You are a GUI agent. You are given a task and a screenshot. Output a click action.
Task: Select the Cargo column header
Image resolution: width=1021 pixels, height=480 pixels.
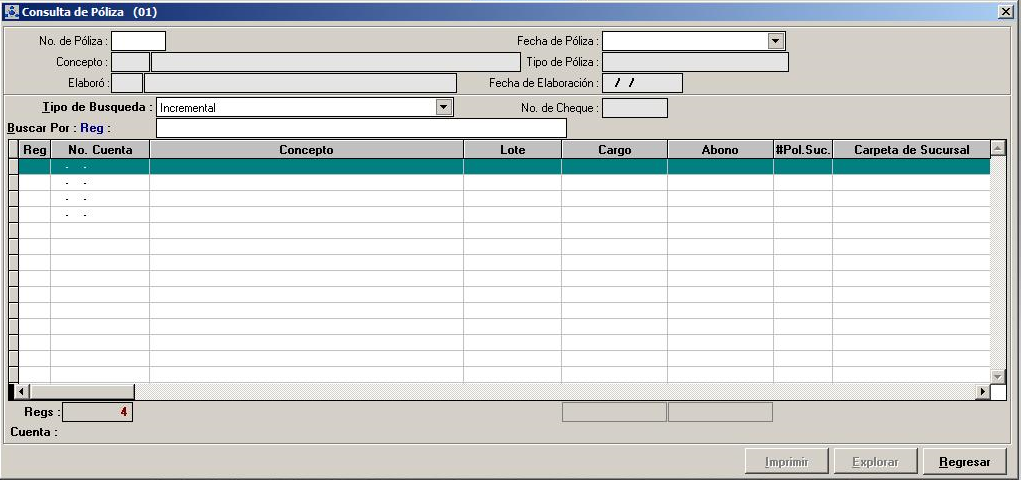click(x=614, y=150)
